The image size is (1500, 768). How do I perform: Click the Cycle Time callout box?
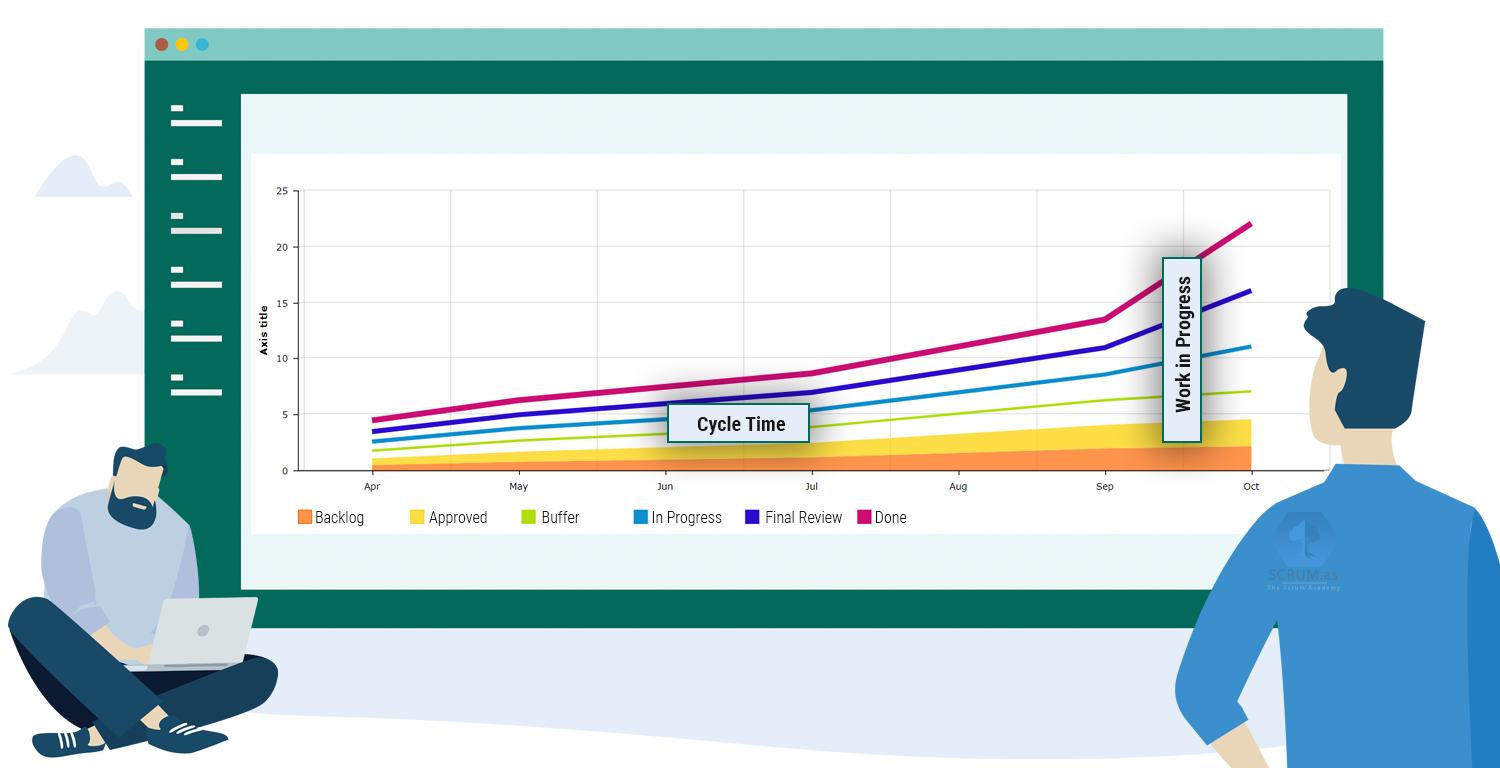pos(738,423)
